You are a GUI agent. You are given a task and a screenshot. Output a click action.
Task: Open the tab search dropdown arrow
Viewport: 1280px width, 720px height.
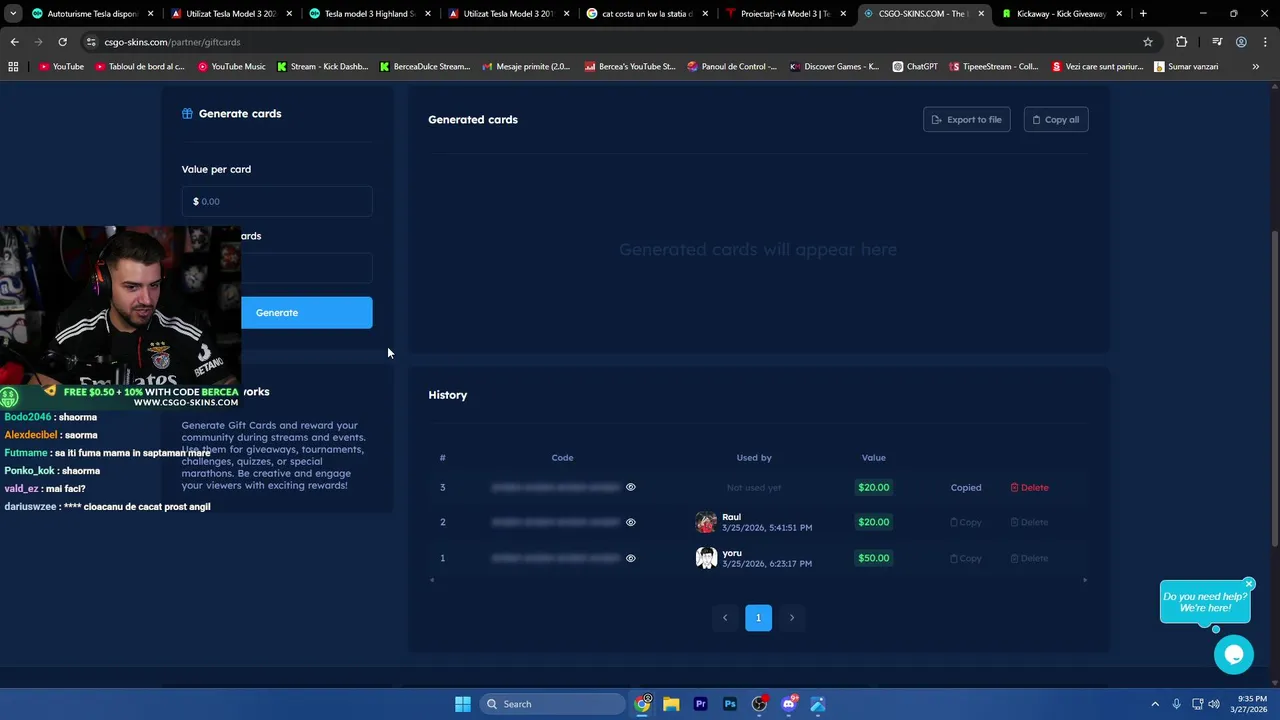coord(13,14)
